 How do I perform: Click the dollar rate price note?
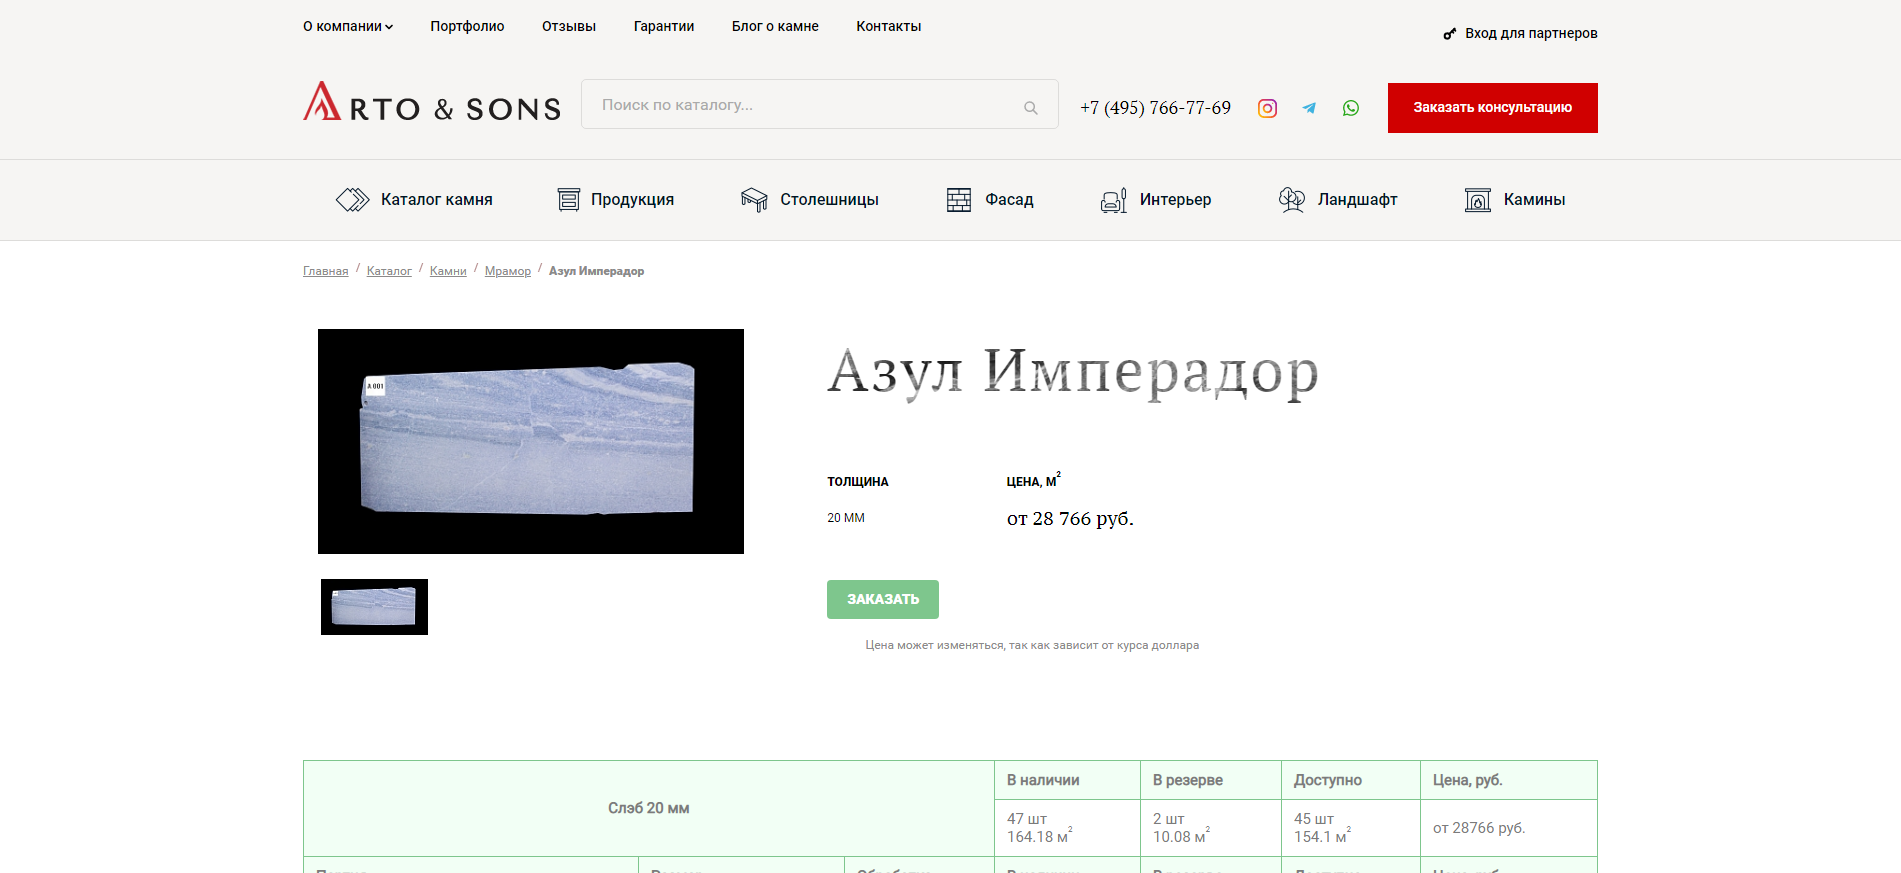click(1032, 646)
